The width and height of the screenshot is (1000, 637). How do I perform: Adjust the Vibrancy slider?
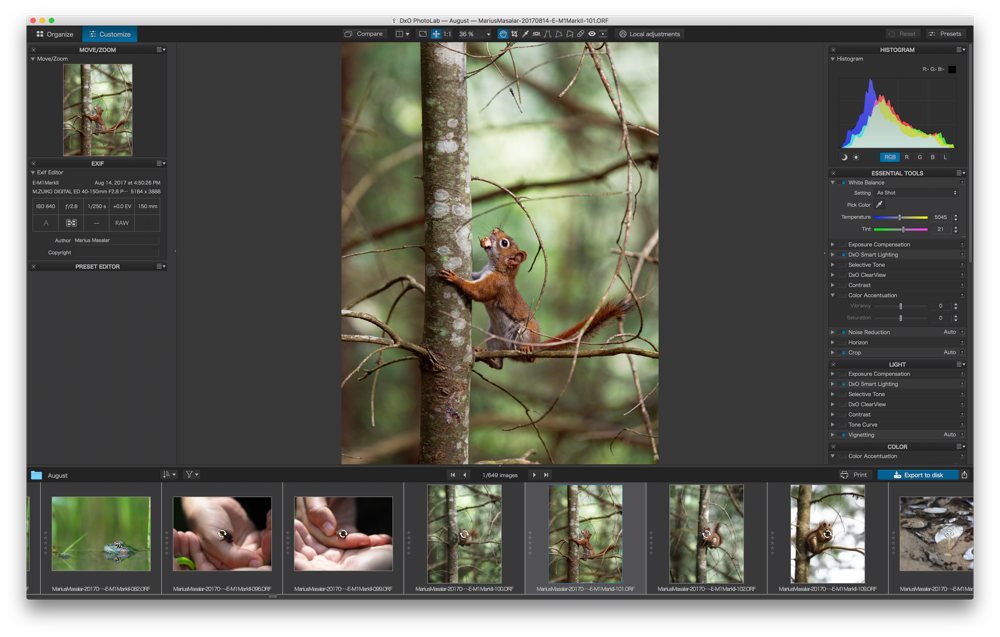[901, 306]
